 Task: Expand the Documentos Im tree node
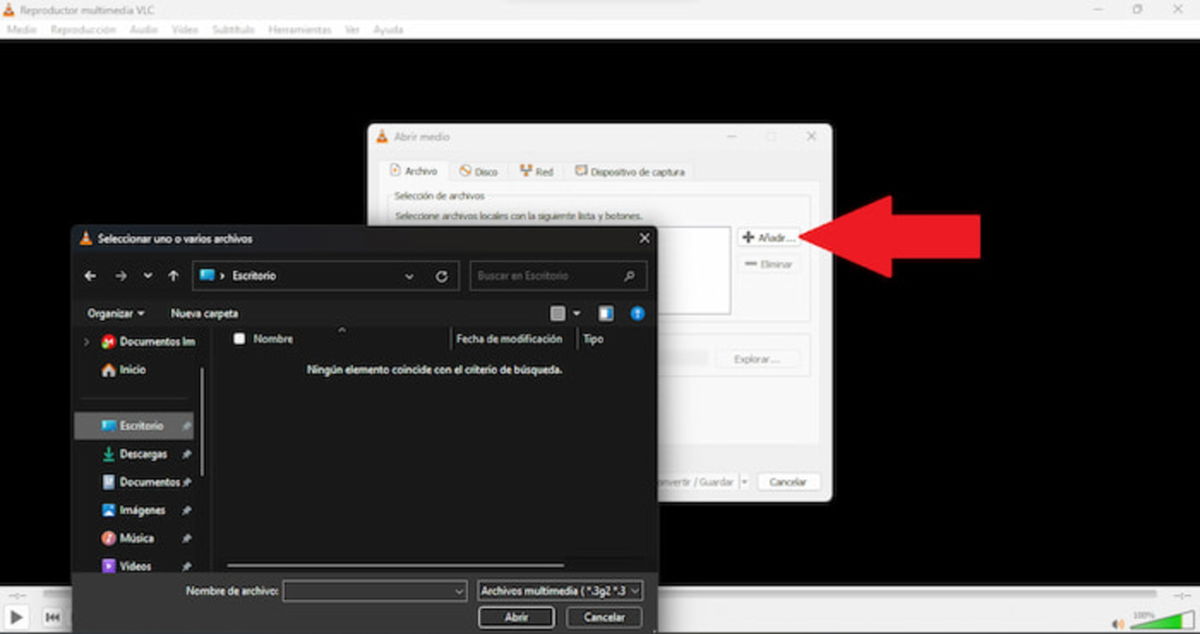tap(86, 342)
